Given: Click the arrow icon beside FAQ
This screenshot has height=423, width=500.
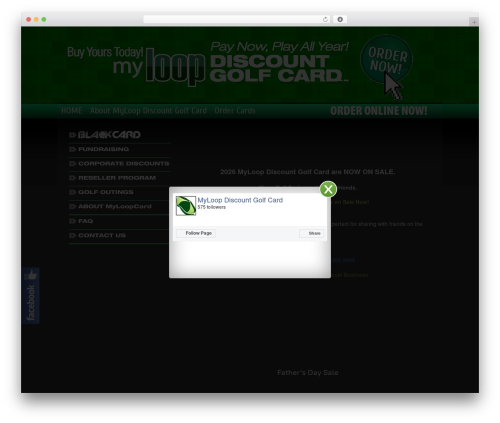Looking at the screenshot, I should click(x=73, y=221).
